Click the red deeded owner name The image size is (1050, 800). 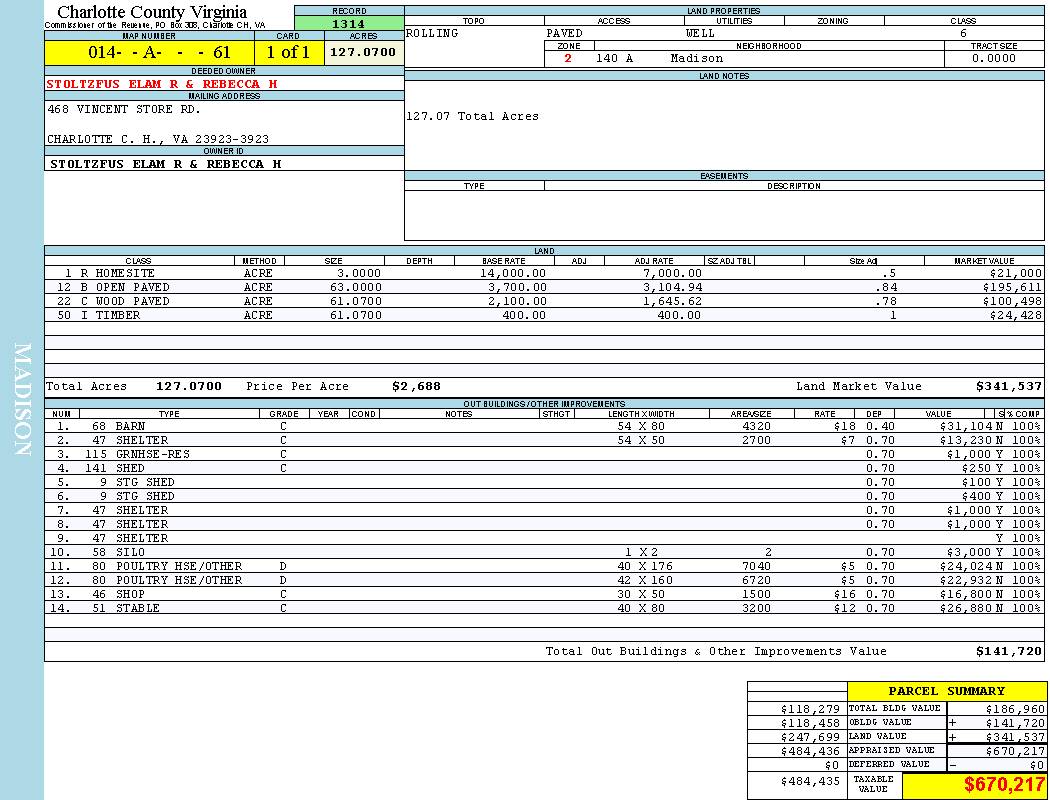point(162,84)
